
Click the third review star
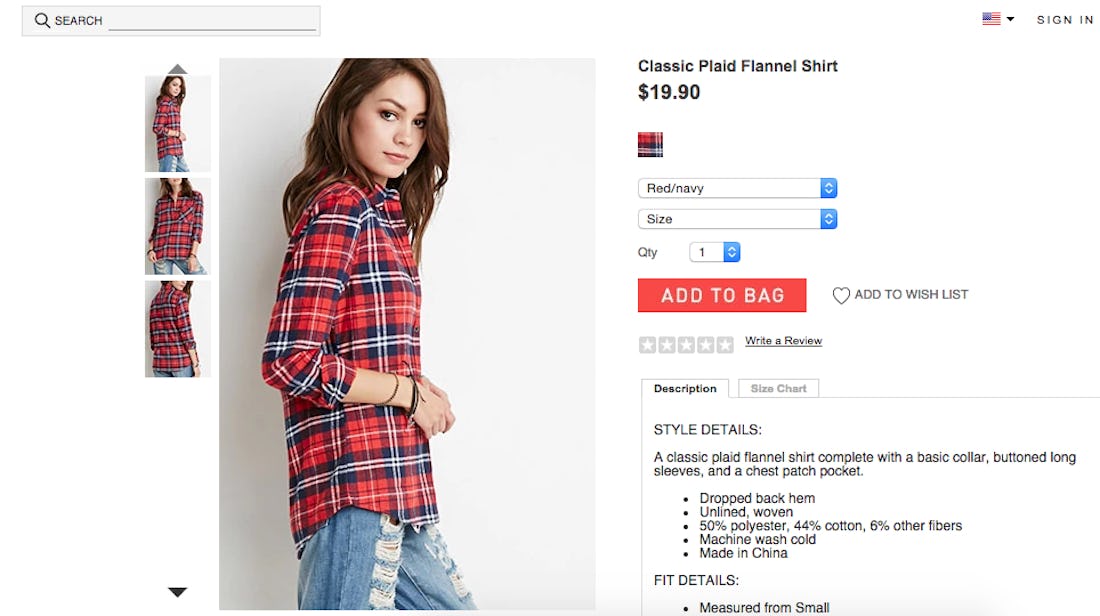(x=686, y=345)
